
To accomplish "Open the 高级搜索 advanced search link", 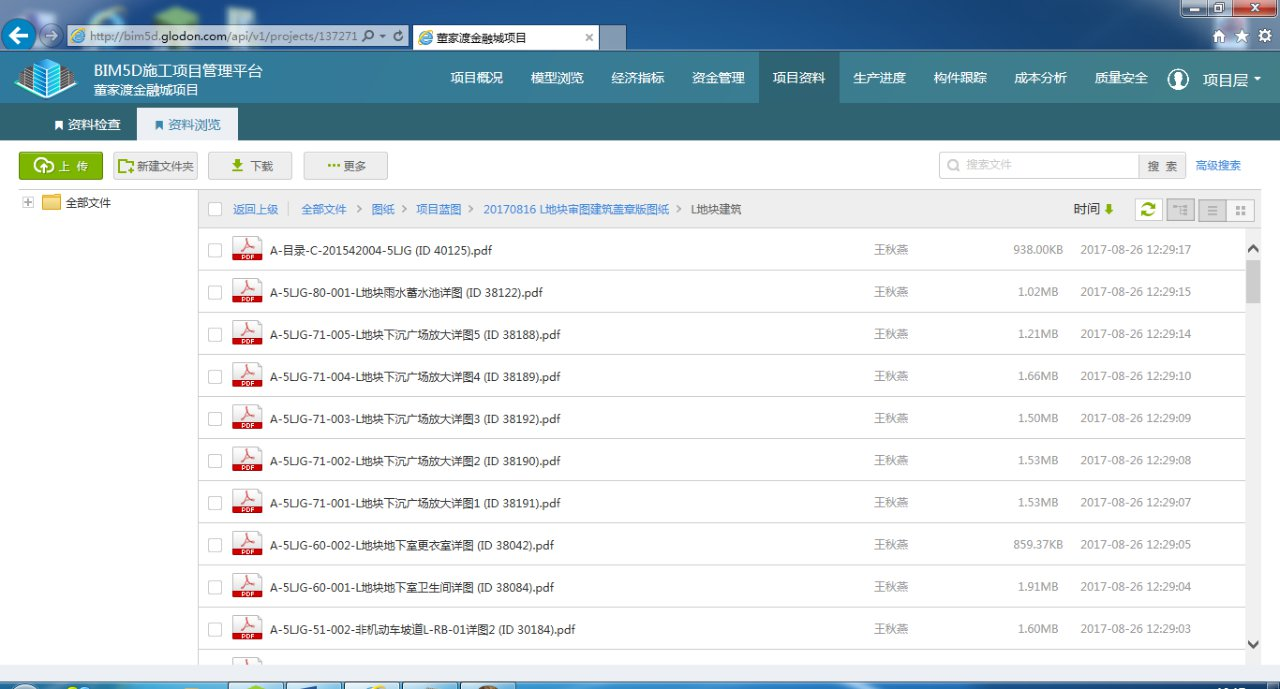I will tap(1218, 166).
